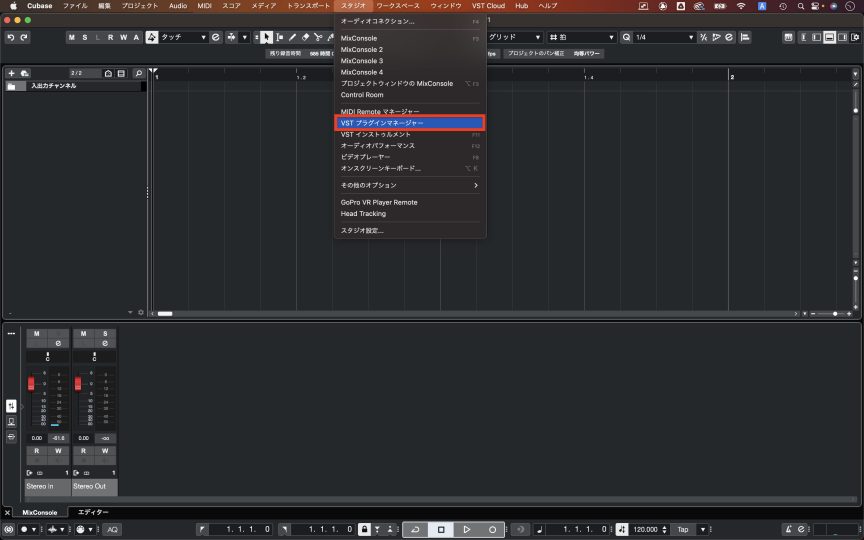The width and height of the screenshot is (864, 540).
Task: Select the Split scissors tool
Action: [x=318, y=37]
